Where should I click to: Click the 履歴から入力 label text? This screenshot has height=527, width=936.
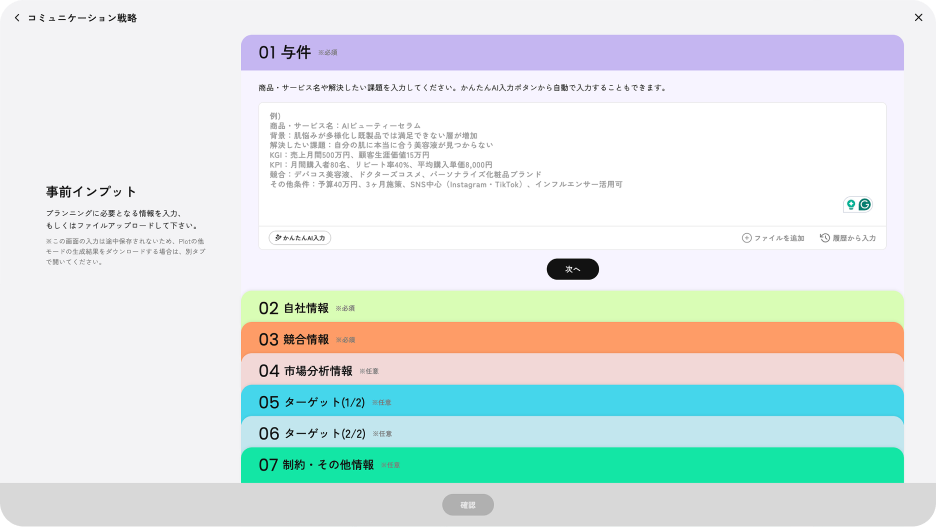pyautogui.click(x=854, y=238)
